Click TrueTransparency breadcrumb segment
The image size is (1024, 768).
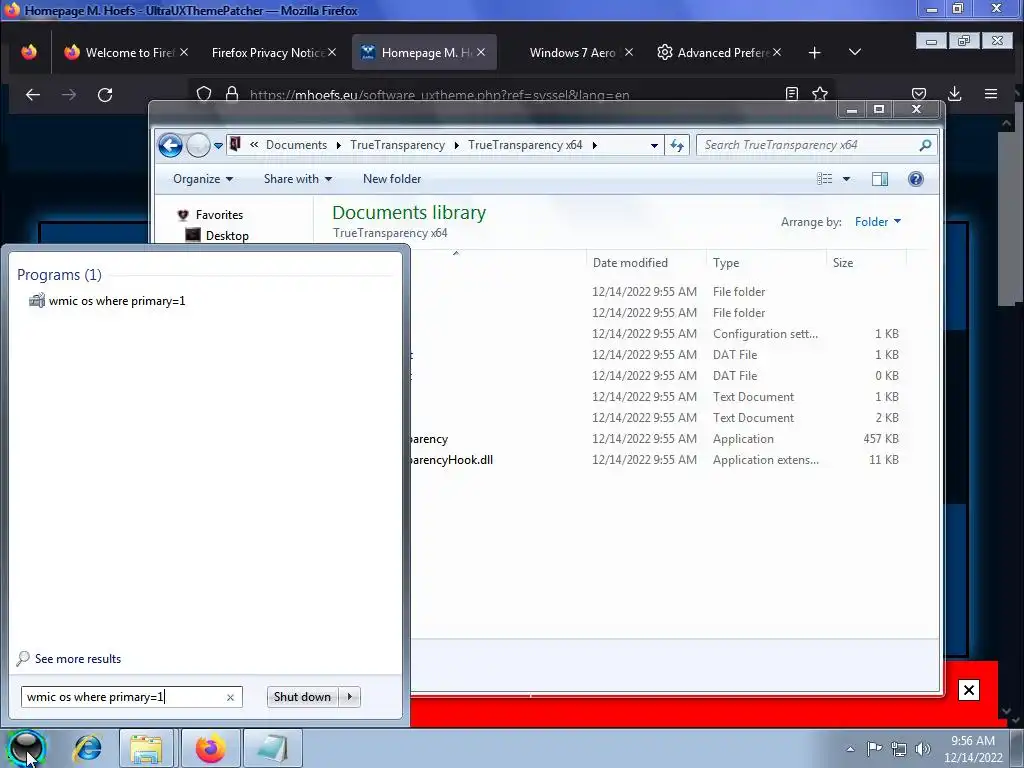coord(397,145)
